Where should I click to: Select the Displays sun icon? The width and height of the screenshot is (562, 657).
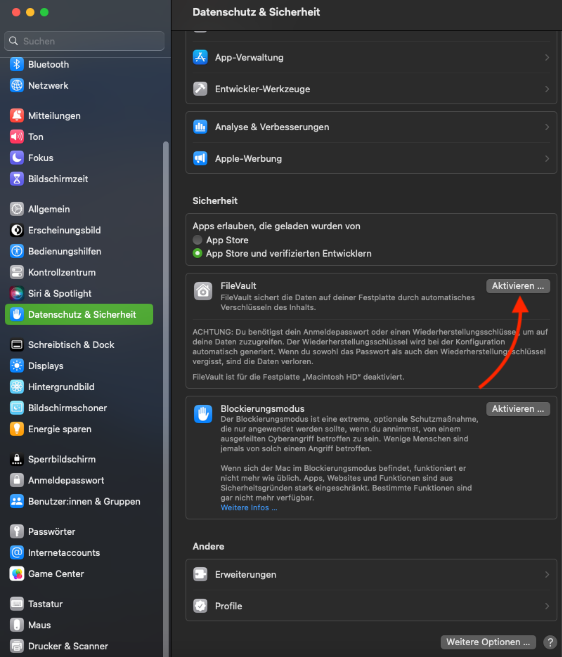click(x=17, y=366)
